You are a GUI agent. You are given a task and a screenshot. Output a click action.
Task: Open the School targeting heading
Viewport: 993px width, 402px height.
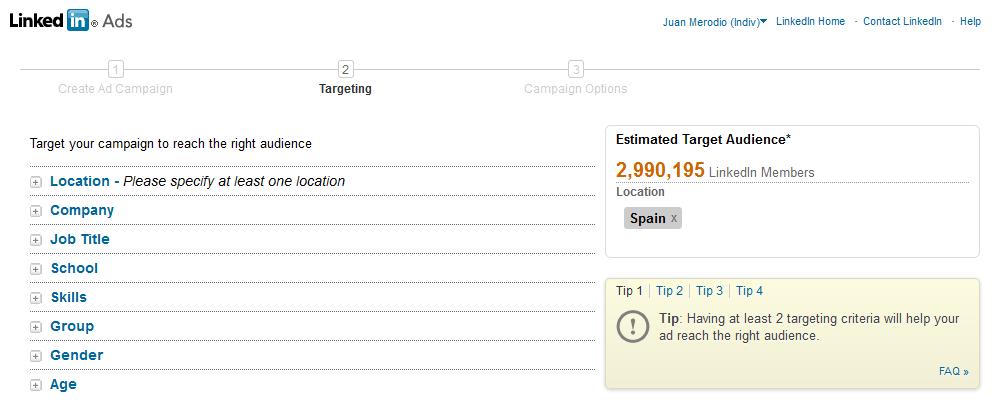[74, 268]
